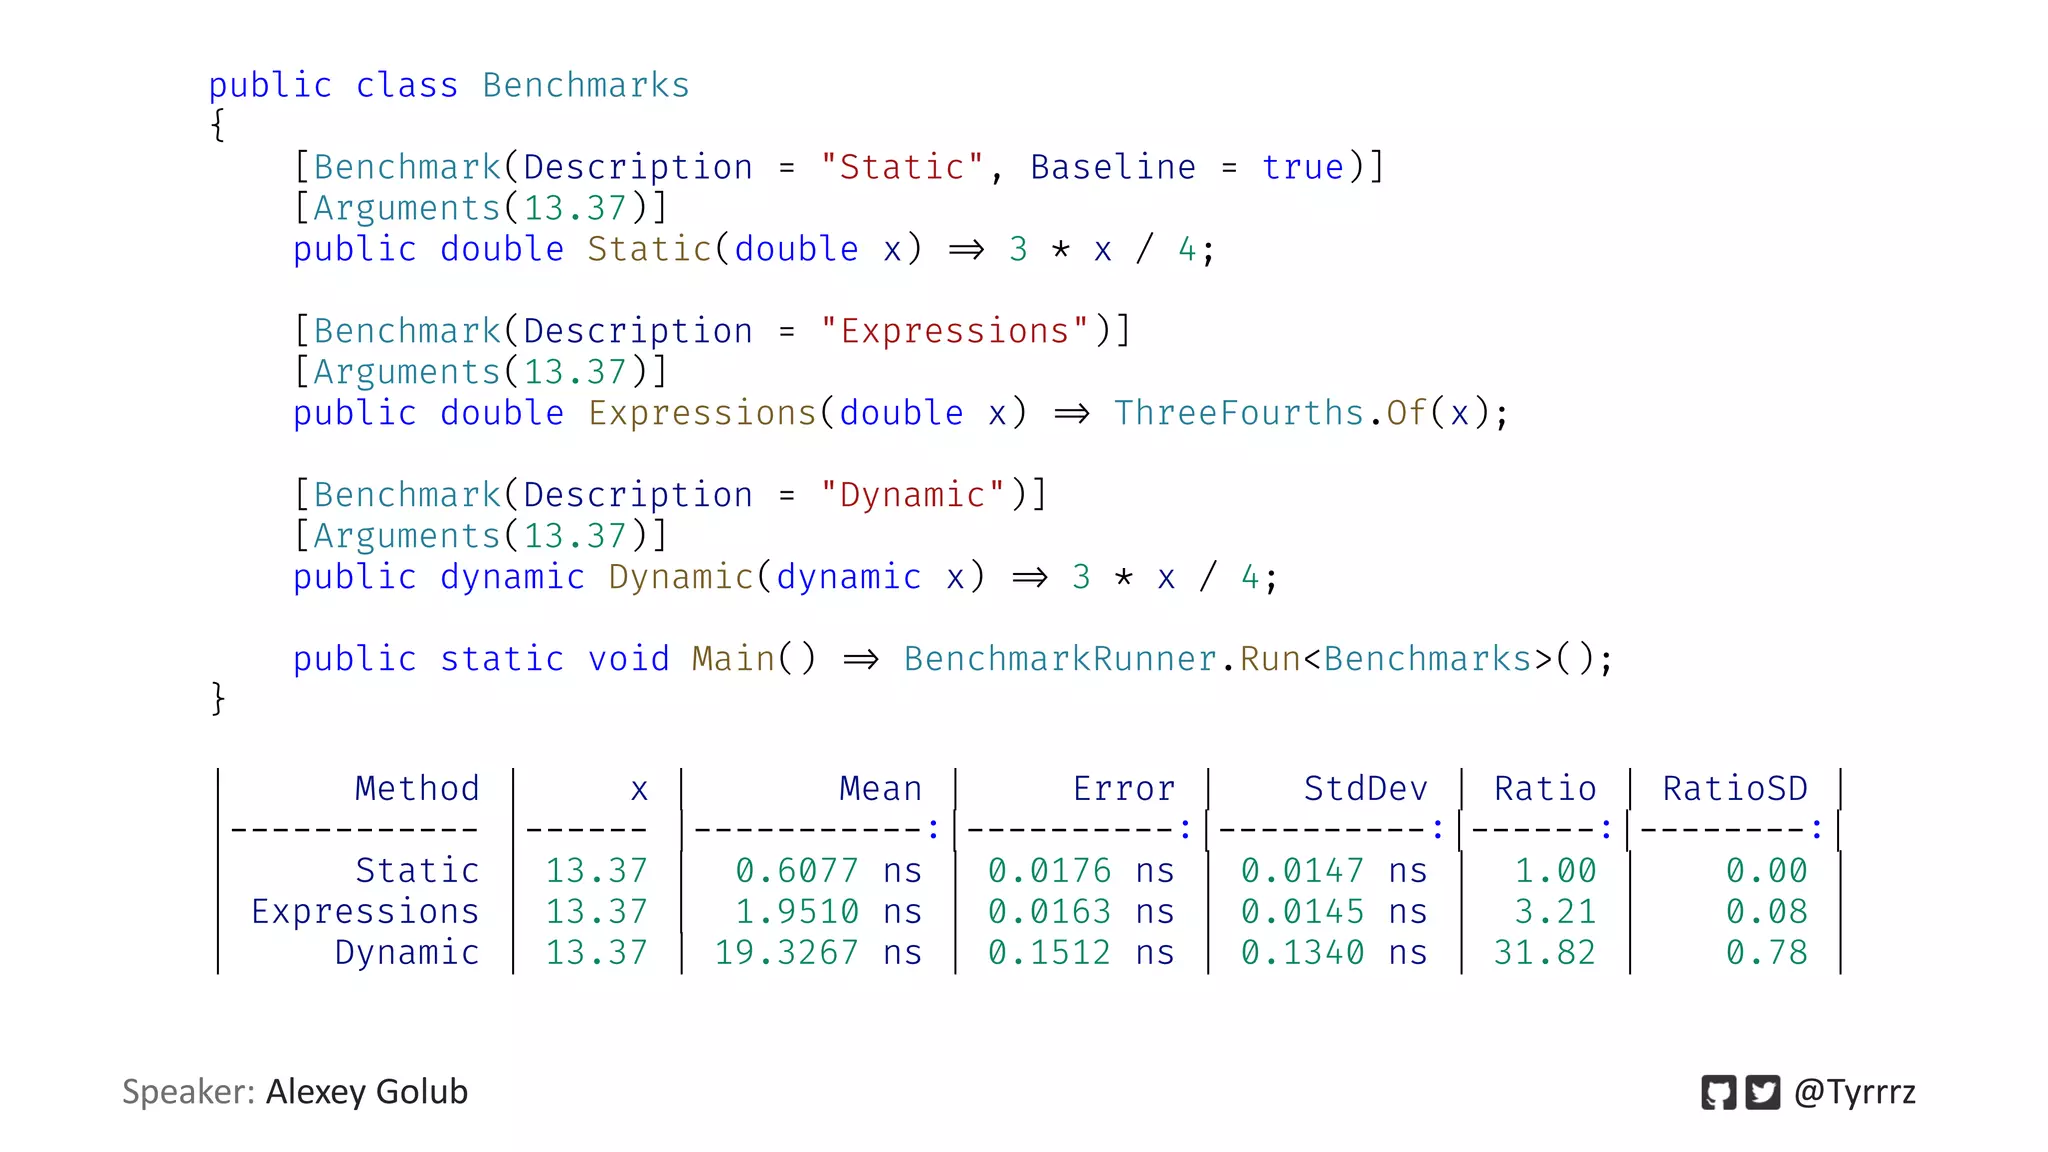This screenshot has height=1152, width=2048.
Task: Click the class name Benchmarks in declaration
Action: click(586, 85)
